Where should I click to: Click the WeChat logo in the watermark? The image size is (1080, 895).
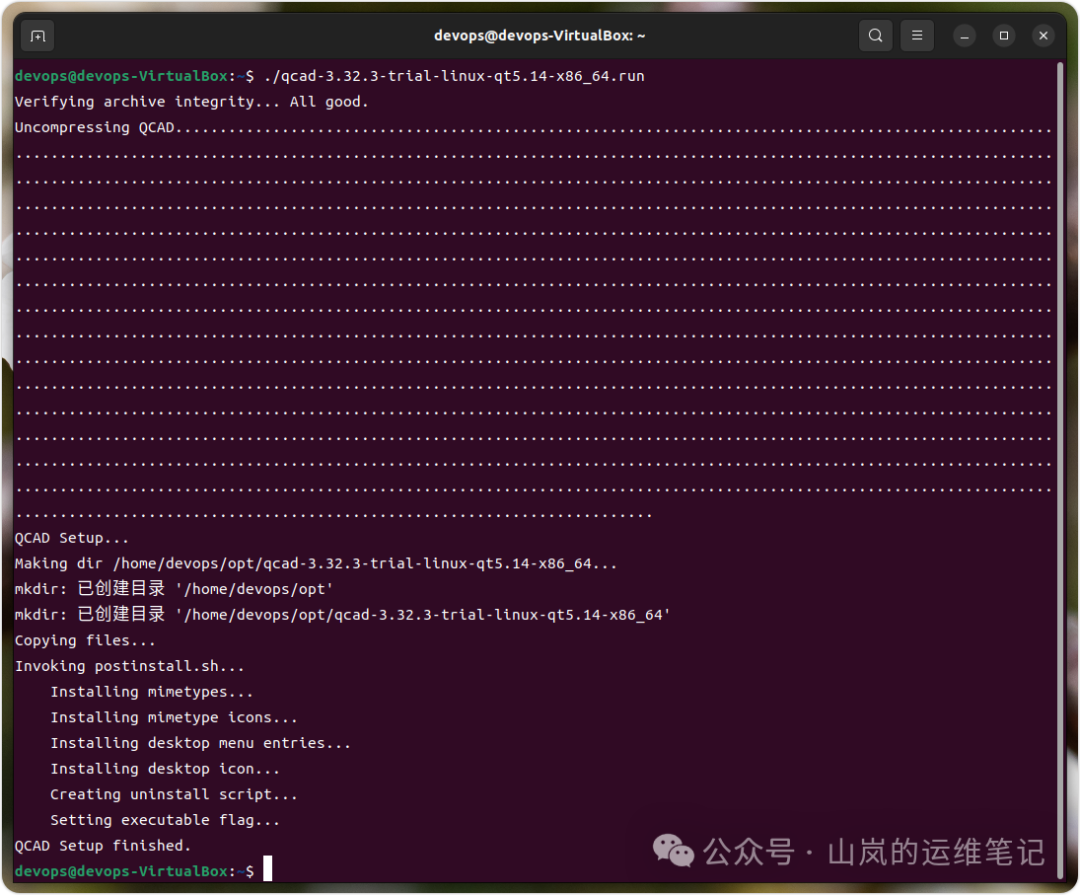pyautogui.click(x=673, y=851)
